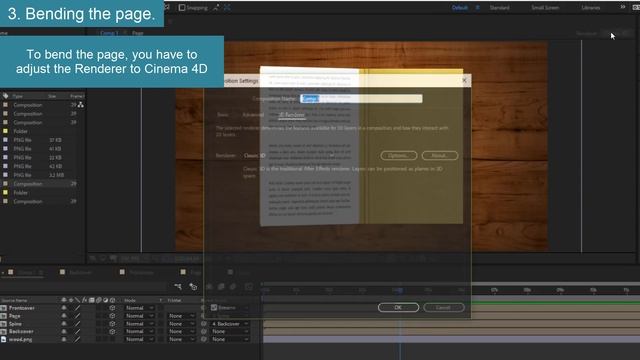Screen dimensions: 640x360
Task: Click quality switch for Frontcover layer
Action: point(77,308)
